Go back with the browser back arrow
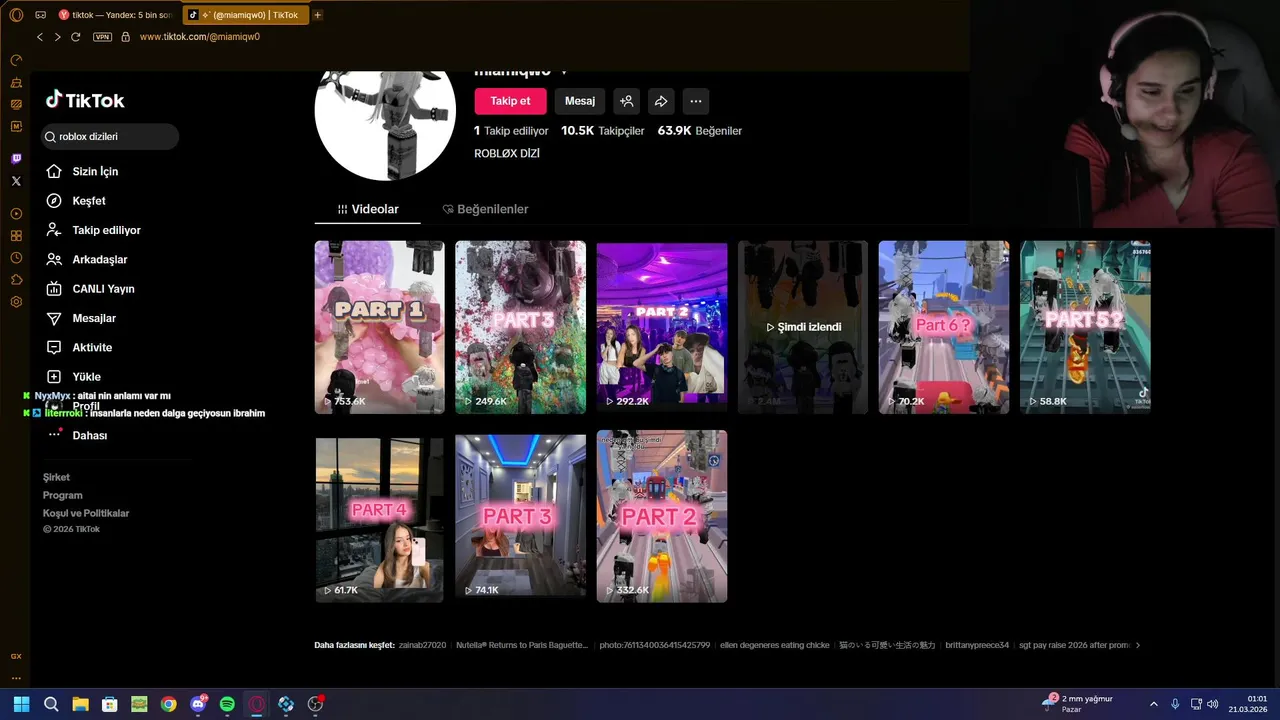The image size is (1280, 720). [x=40, y=37]
